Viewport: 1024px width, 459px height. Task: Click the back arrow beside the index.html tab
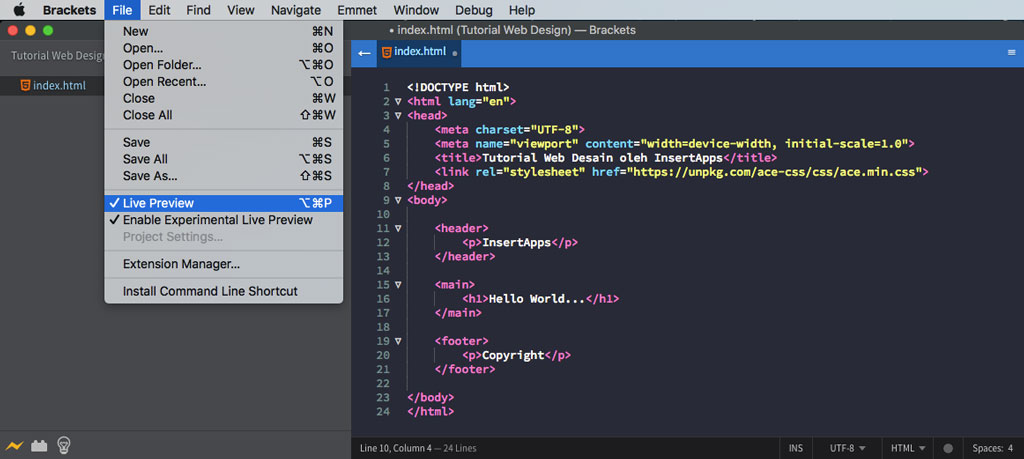click(x=364, y=53)
